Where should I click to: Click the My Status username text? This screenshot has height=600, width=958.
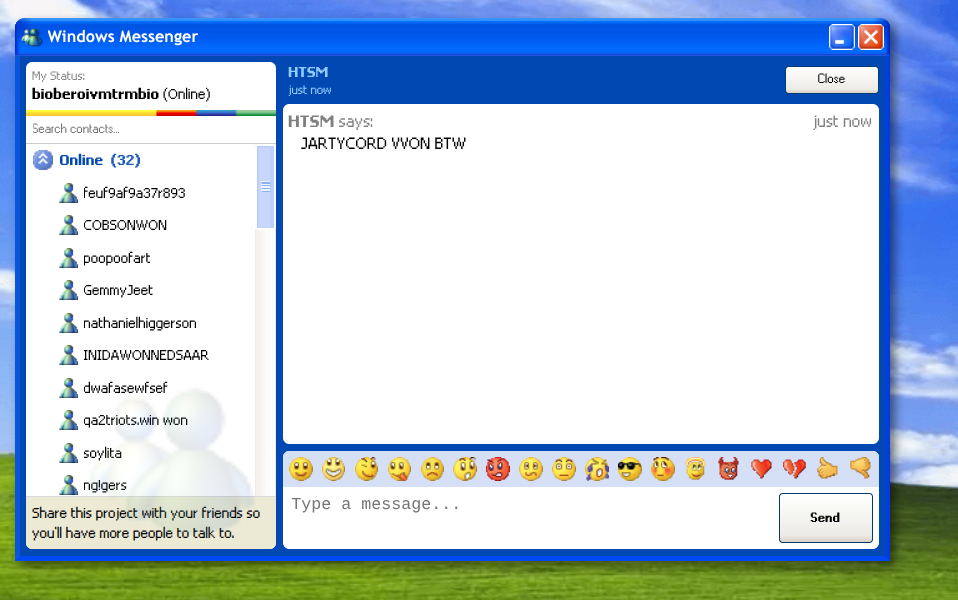[x=95, y=94]
